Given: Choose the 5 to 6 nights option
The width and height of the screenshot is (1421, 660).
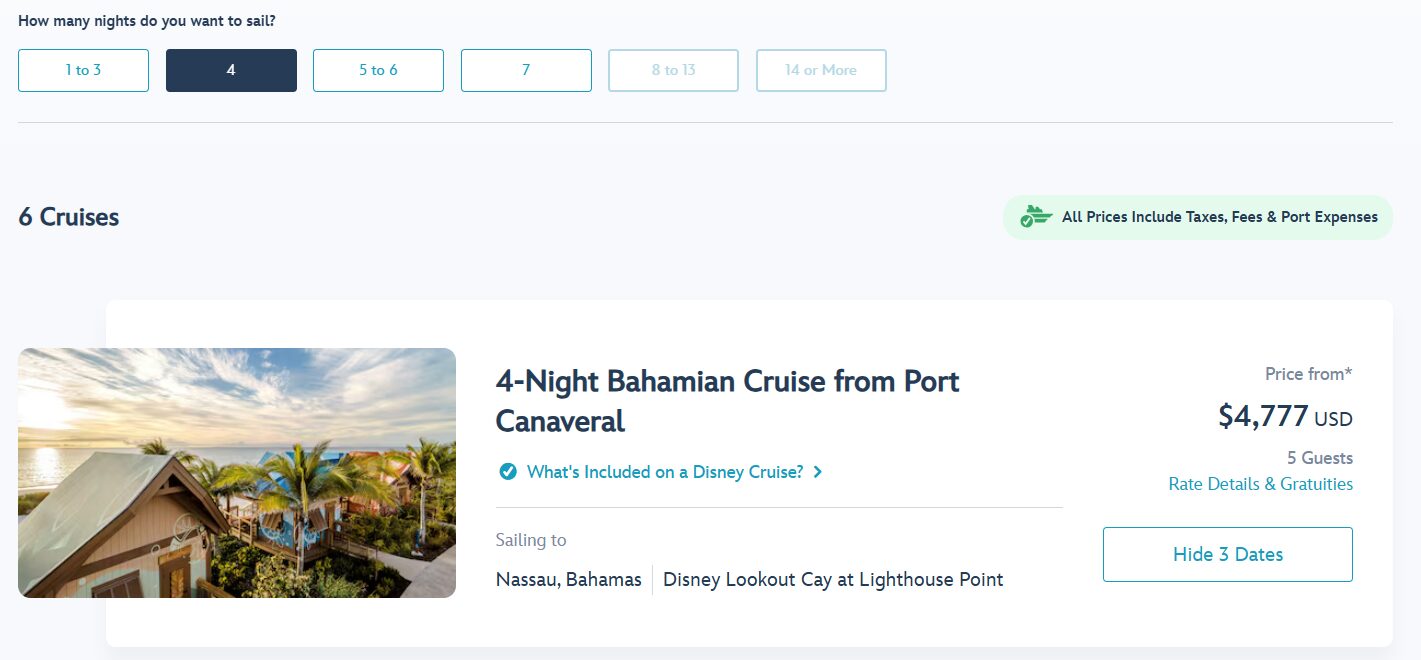Looking at the screenshot, I should (x=378, y=70).
